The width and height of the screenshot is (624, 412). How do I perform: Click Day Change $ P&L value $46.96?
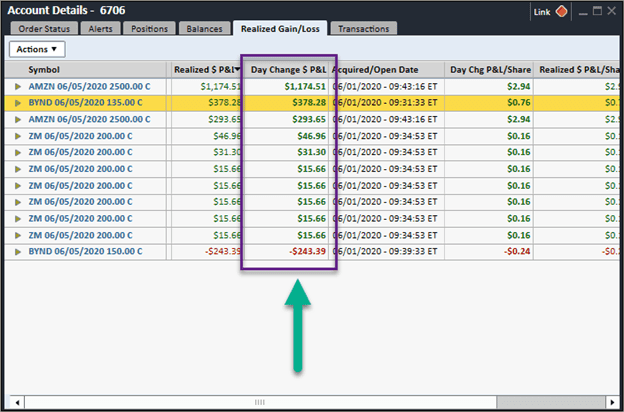coord(312,136)
